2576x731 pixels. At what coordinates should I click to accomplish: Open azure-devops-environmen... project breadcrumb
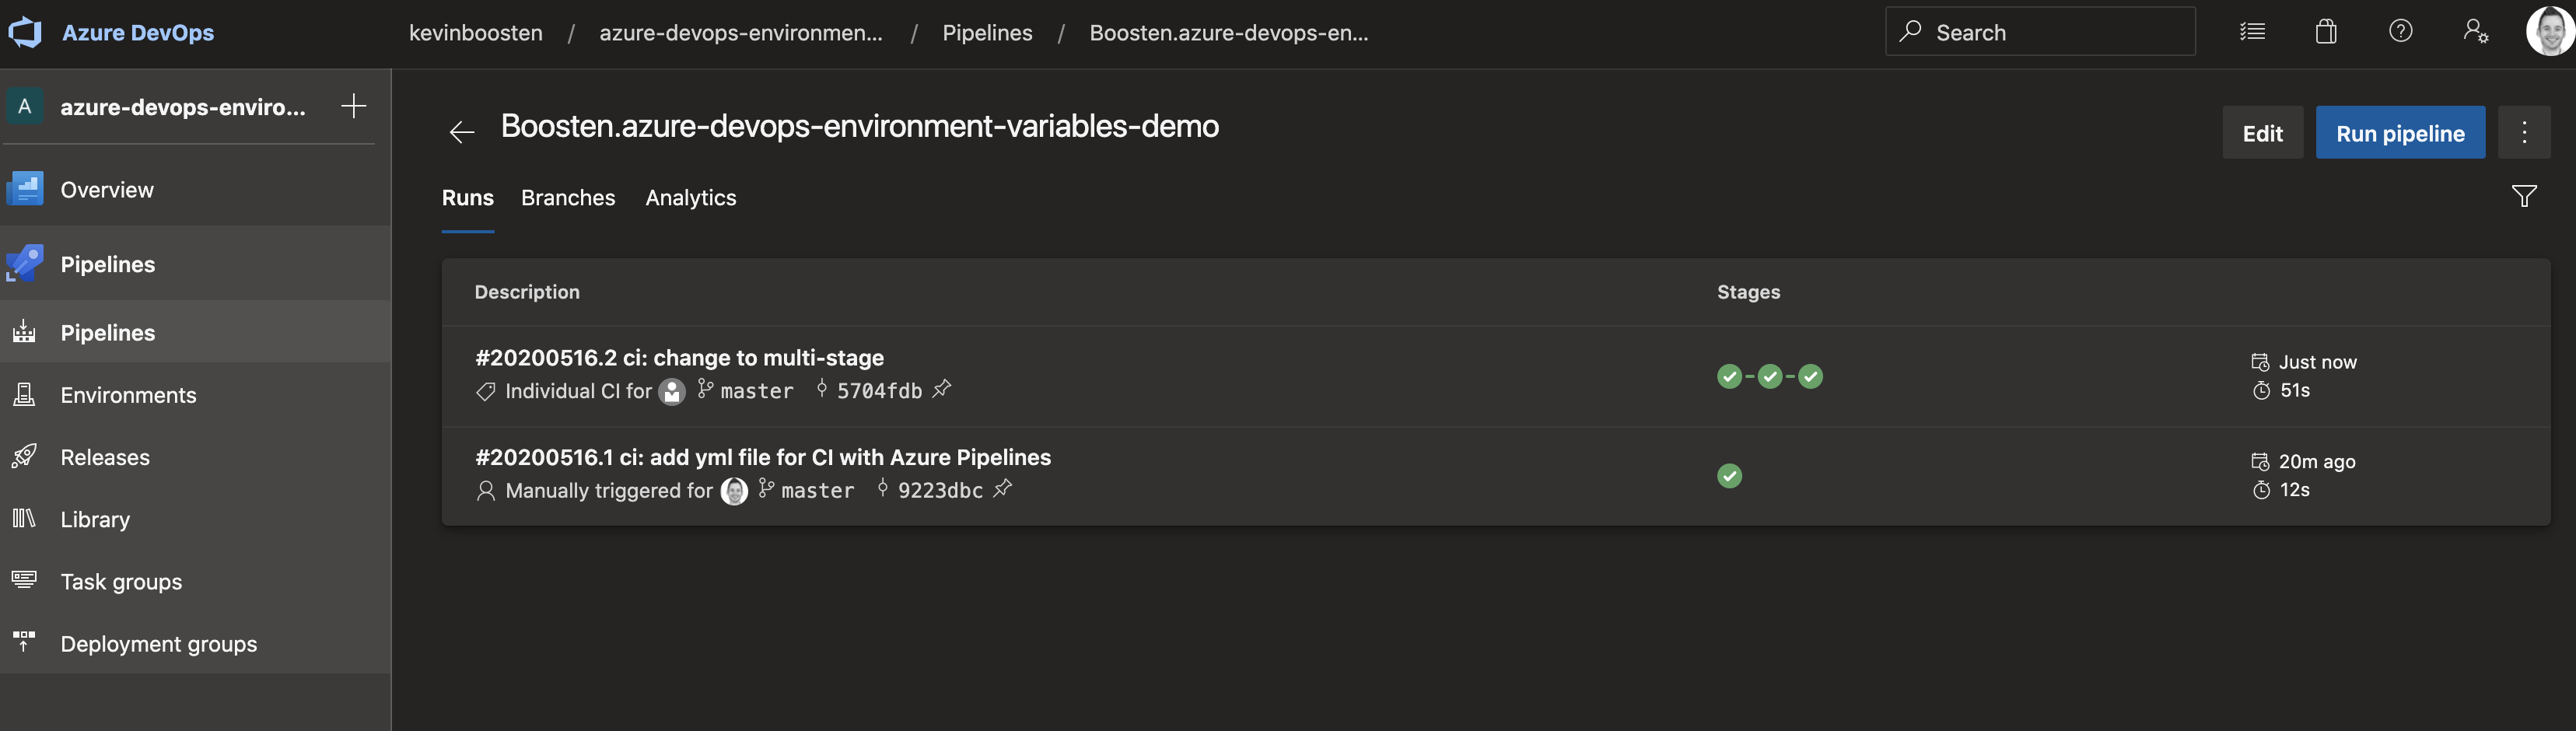[741, 32]
